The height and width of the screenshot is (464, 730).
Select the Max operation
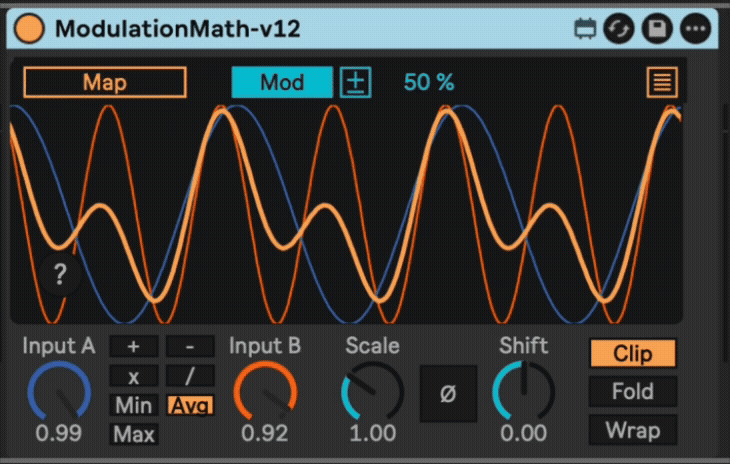(x=134, y=435)
